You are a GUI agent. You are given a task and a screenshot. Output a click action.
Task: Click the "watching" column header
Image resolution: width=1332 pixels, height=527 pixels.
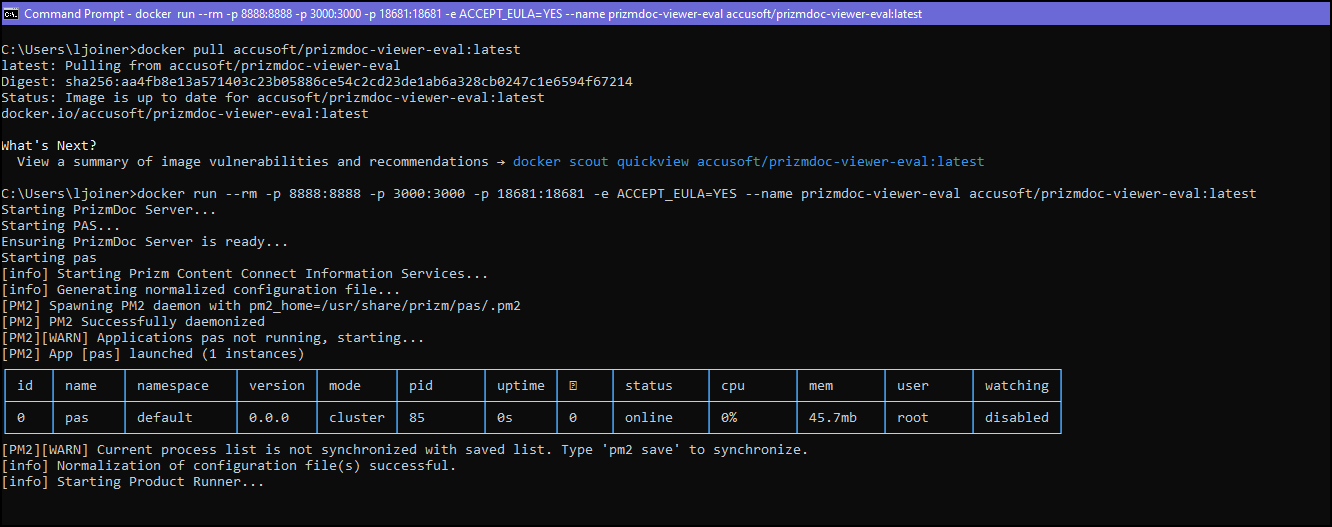1016,386
